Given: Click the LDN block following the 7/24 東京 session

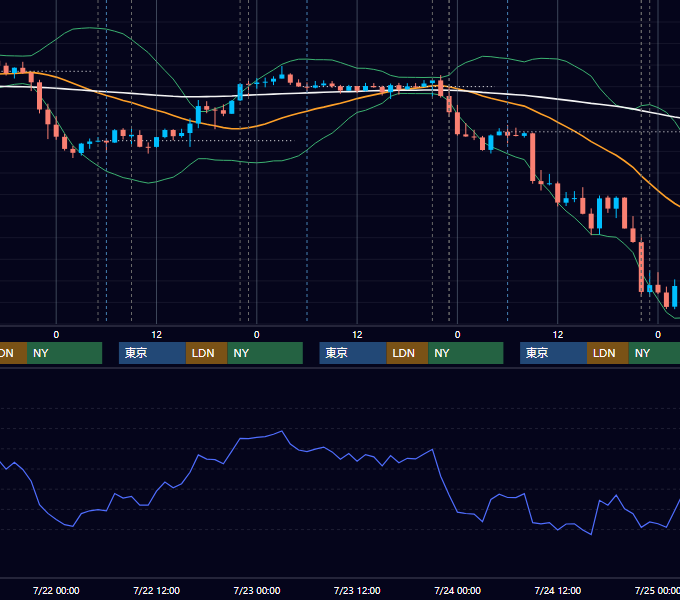Looking at the screenshot, I should 608,353.
